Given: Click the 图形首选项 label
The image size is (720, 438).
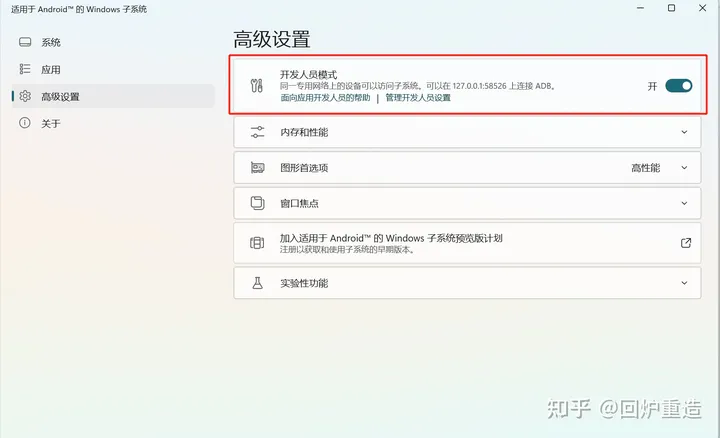Looking at the screenshot, I should [304, 168].
